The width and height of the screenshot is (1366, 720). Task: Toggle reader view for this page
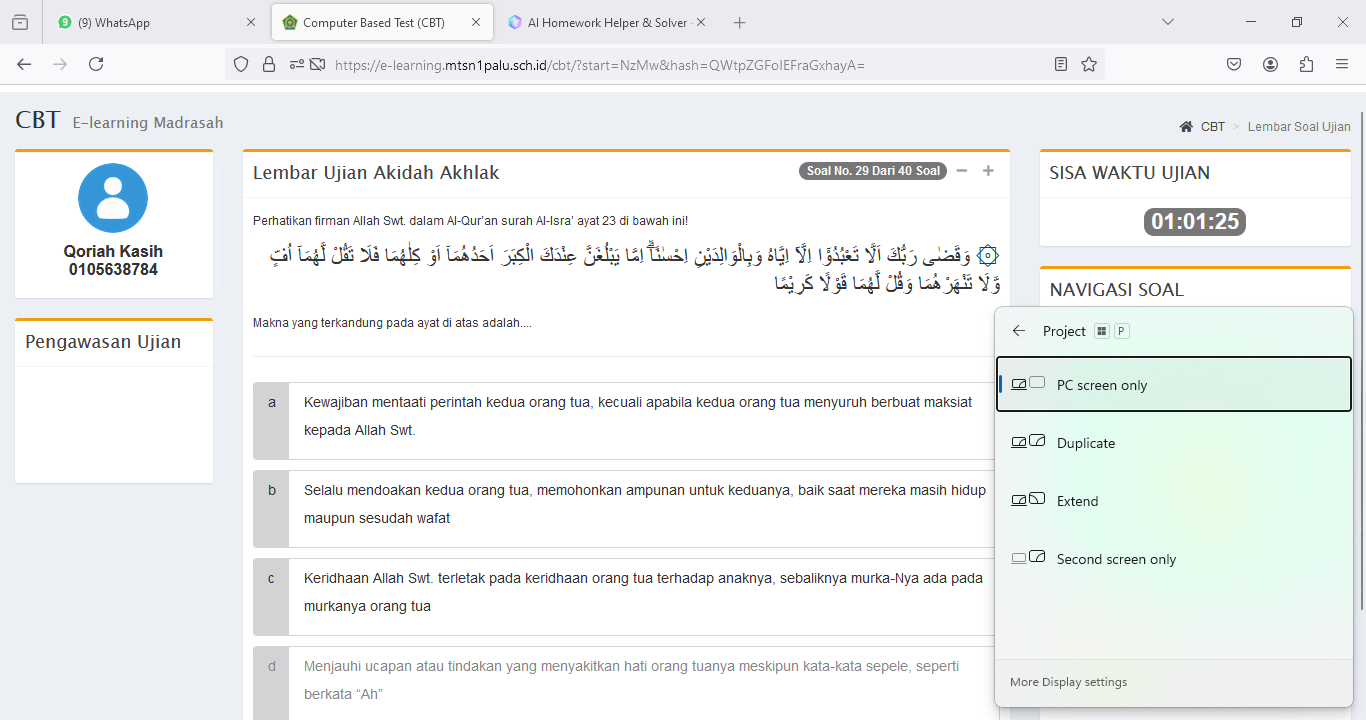click(x=1061, y=64)
